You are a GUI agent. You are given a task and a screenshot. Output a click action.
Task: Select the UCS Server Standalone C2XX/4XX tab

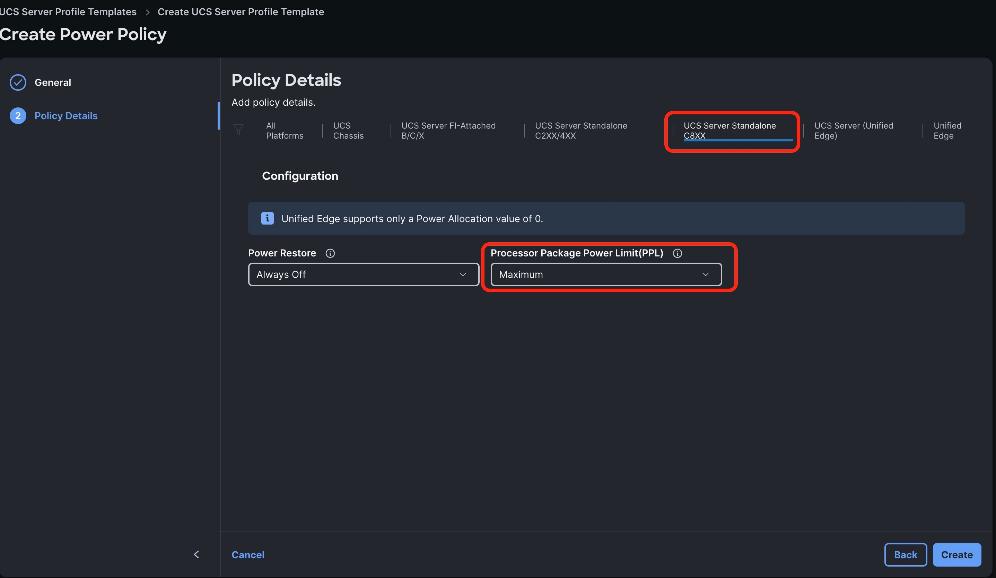pyautogui.click(x=581, y=131)
